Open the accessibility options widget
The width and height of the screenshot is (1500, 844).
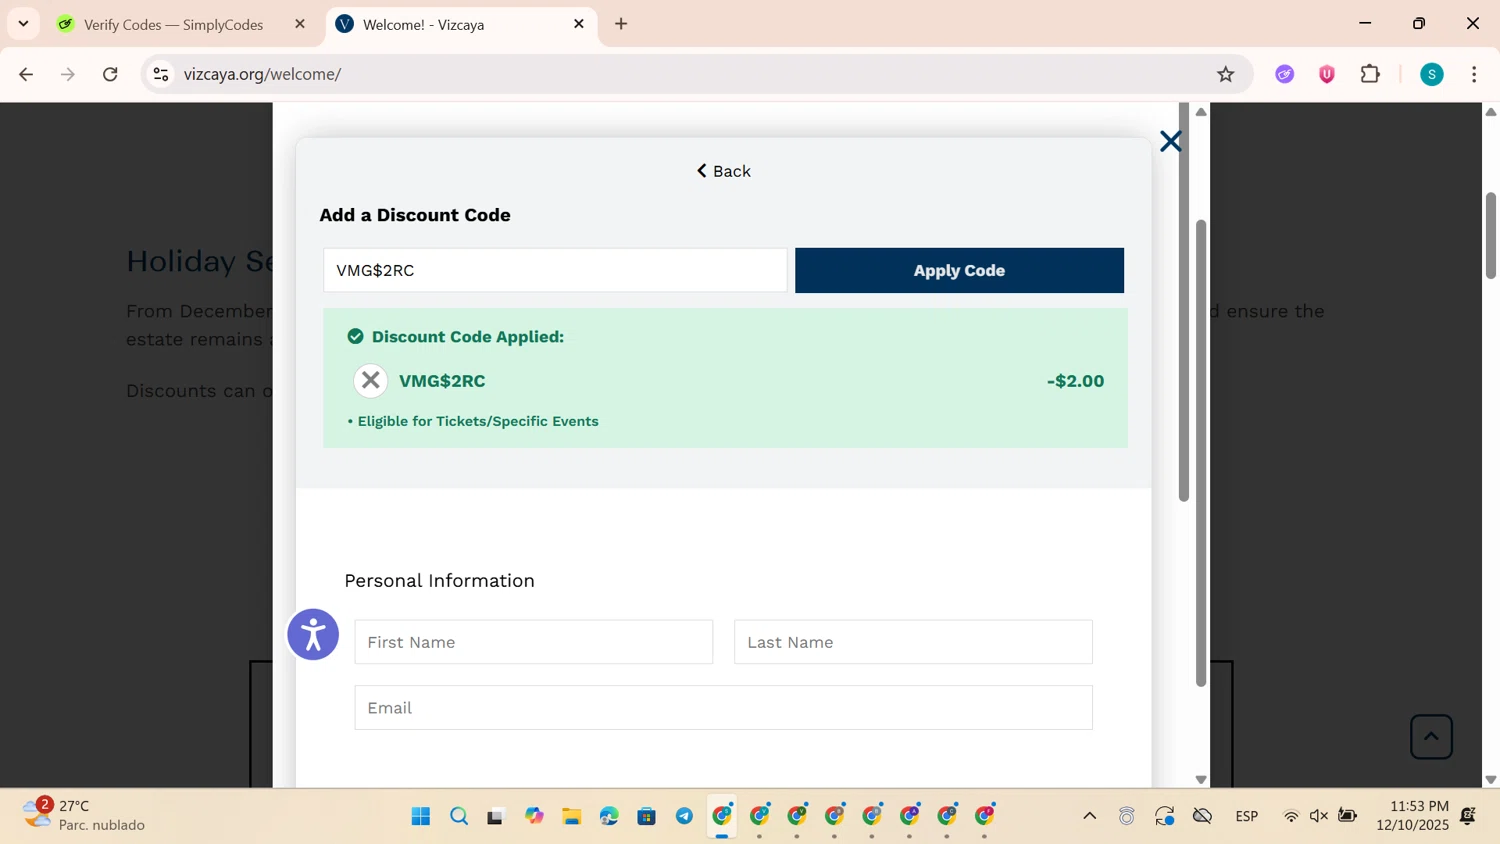click(x=313, y=634)
